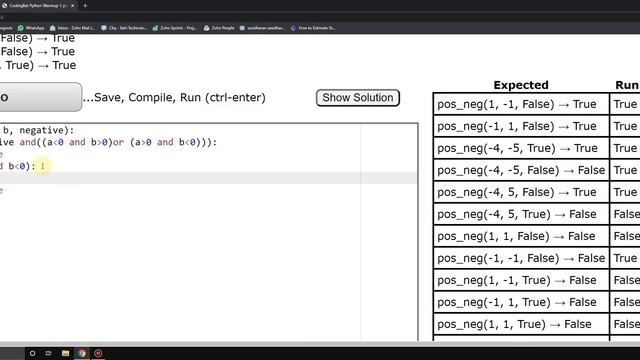Click the 'pos_neg(-1, 1, True) → False' cell
640x360 pixels.
click(x=521, y=302)
